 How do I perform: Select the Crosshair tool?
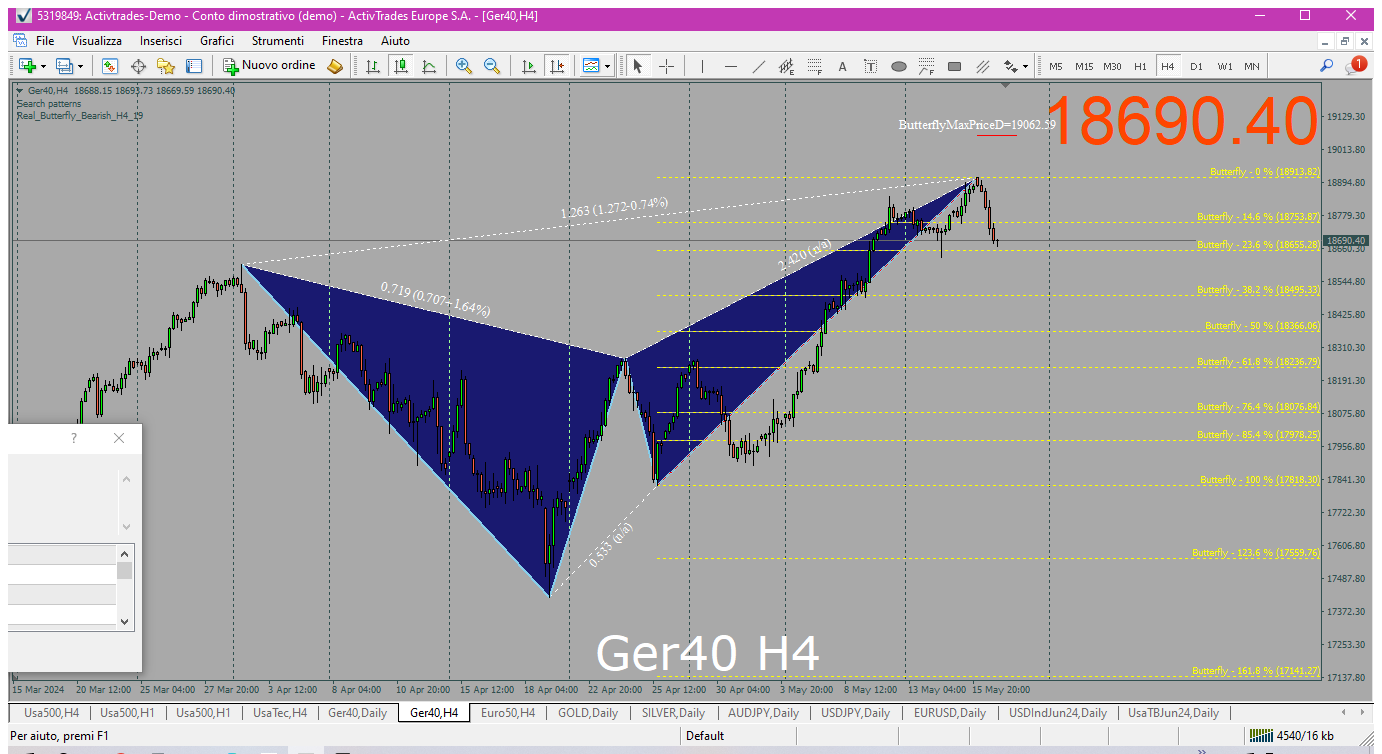tap(666, 66)
